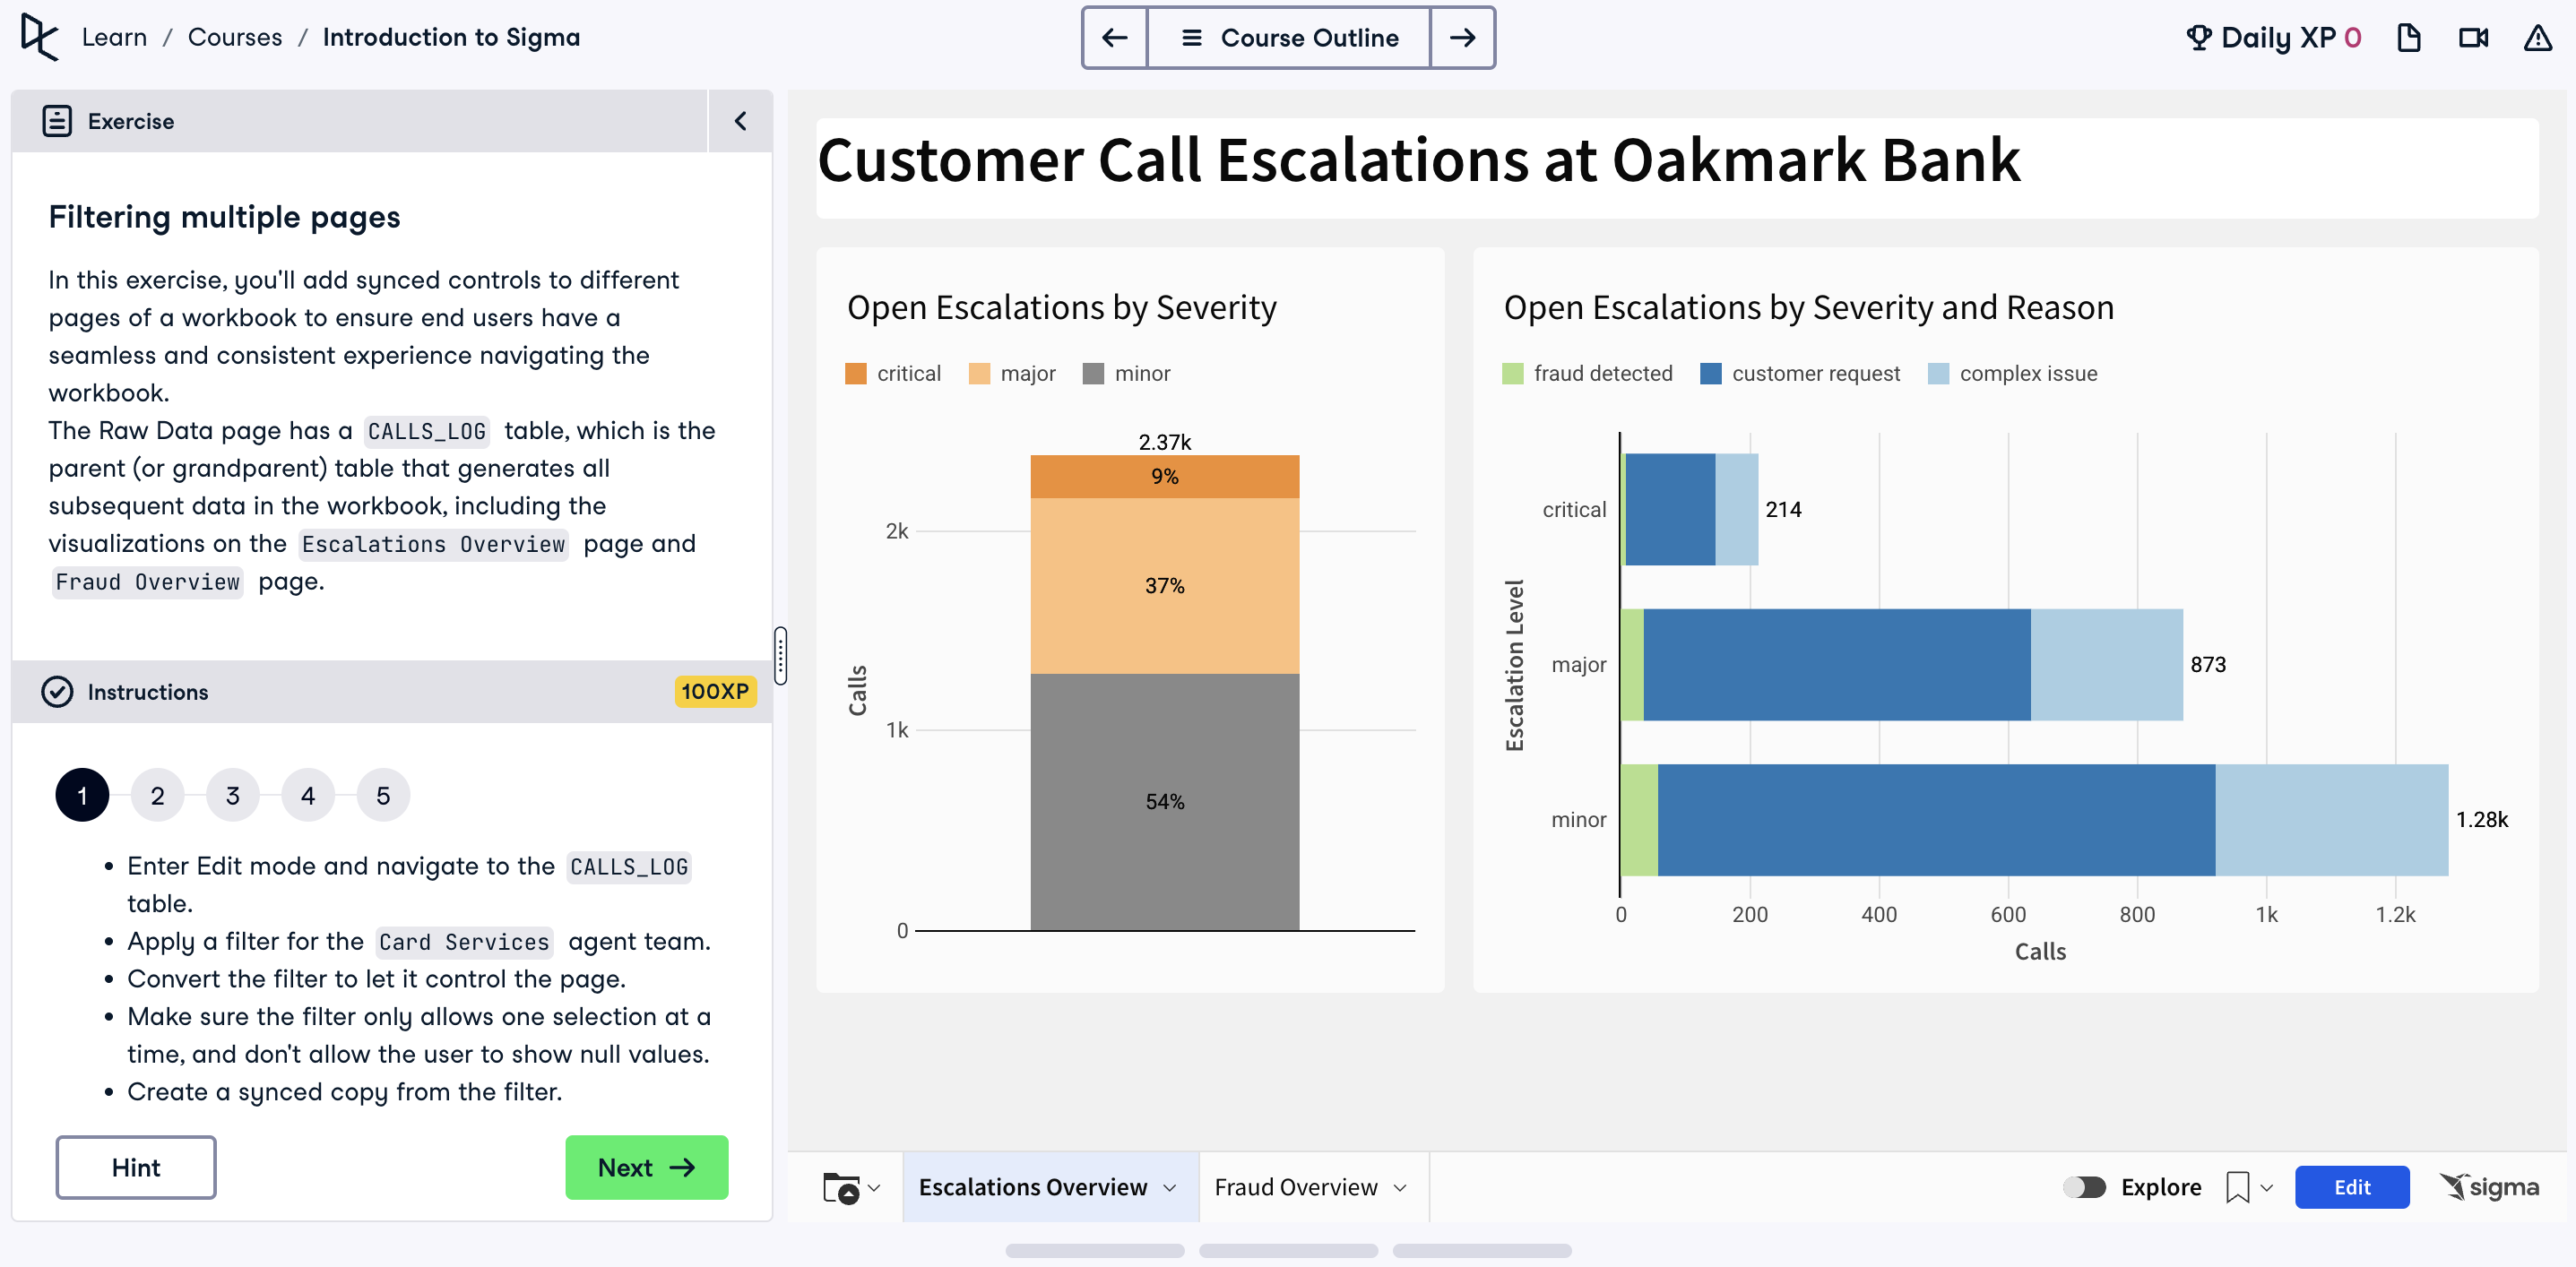Click the Sigma logo

tap(2489, 1187)
